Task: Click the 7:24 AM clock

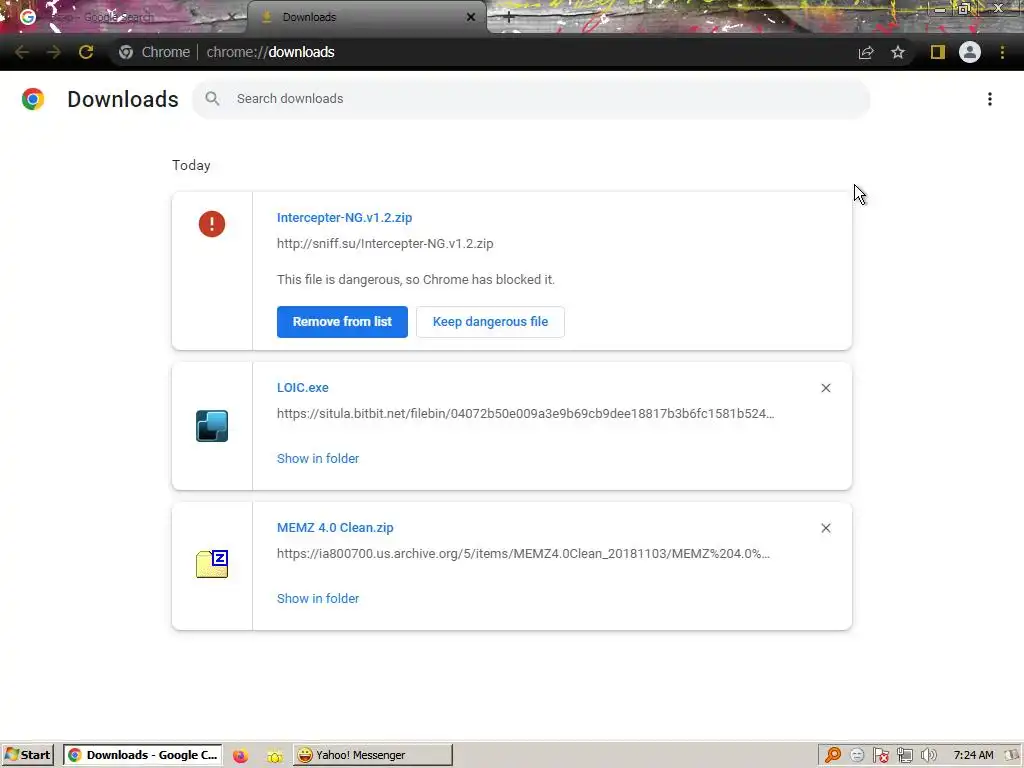Action: [973, 755]
